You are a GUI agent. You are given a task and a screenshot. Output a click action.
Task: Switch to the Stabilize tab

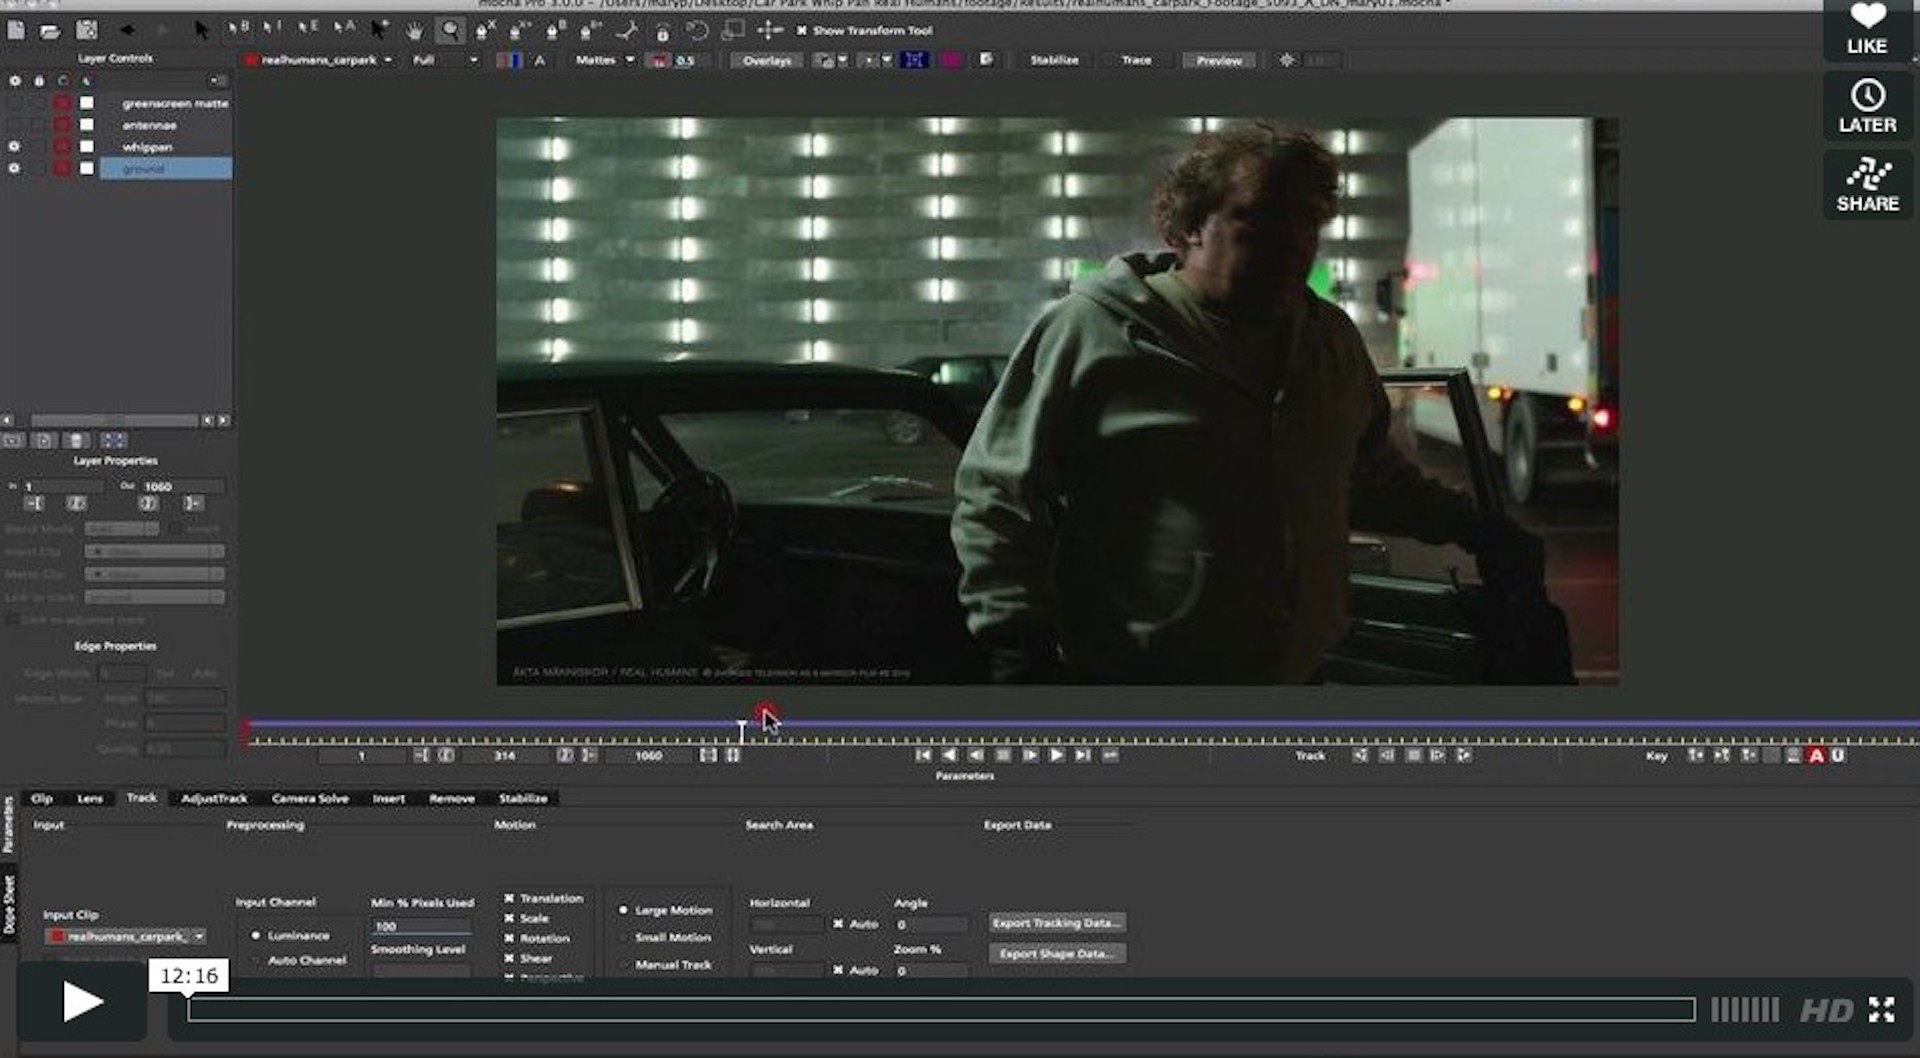[x=523, y=798]
